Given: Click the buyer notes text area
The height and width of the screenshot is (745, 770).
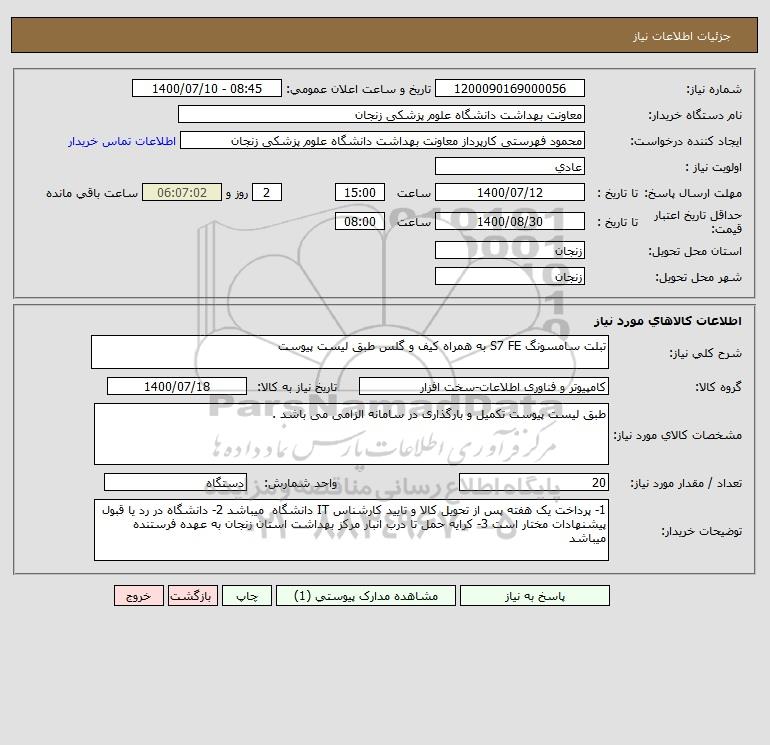Looking at the screenshot, I should (x=351, y=530).
